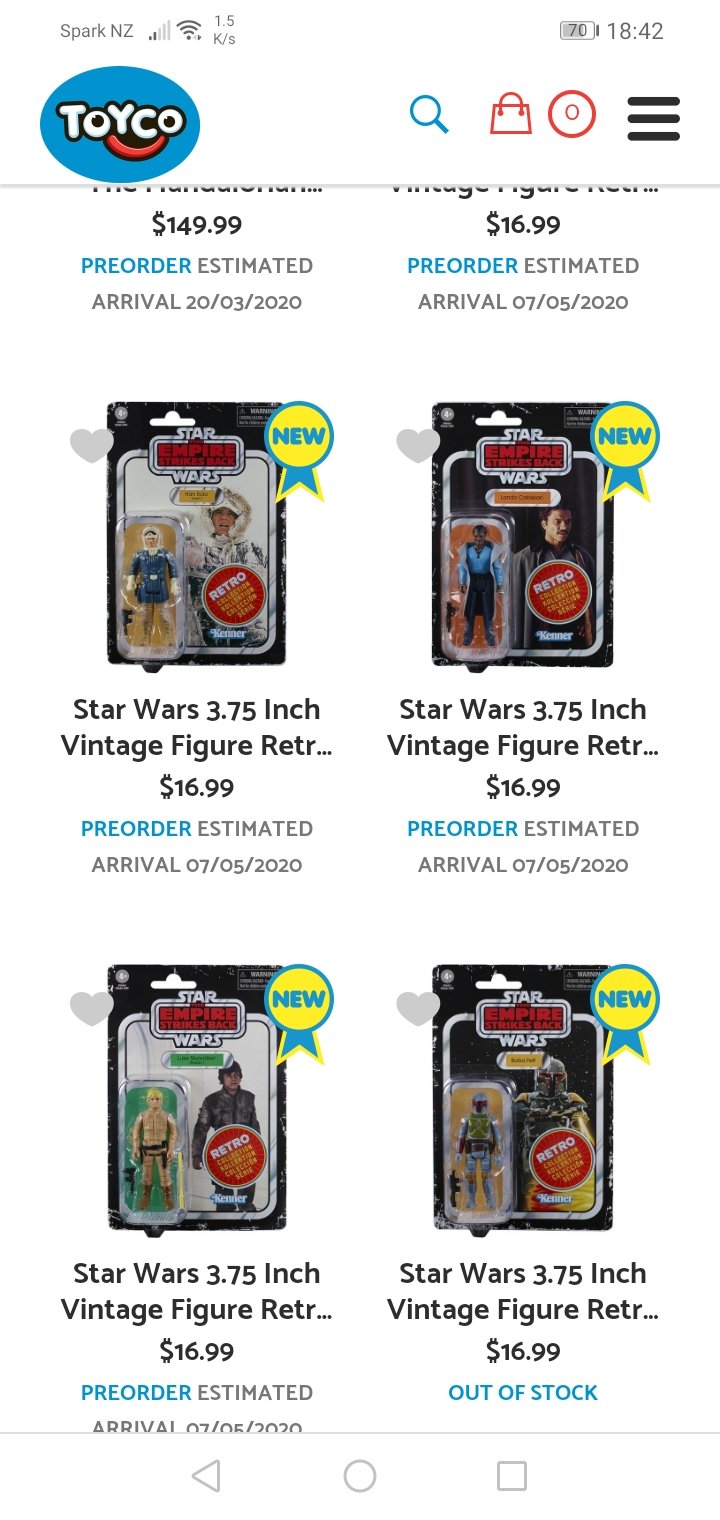Open the red shopping bag cart
The image size is (720, 1520).
[x=510, y=114]
